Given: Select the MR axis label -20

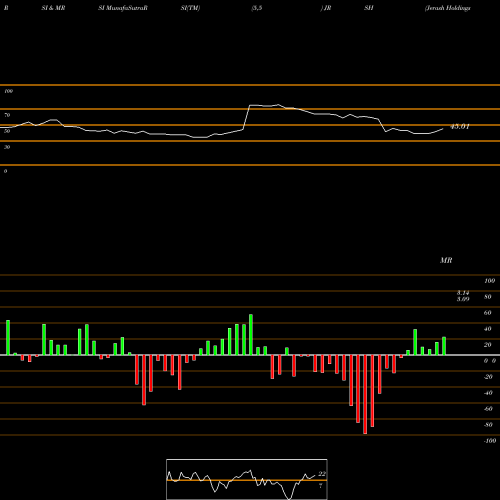Looking at the screenshot, I should tap(488, 377).
